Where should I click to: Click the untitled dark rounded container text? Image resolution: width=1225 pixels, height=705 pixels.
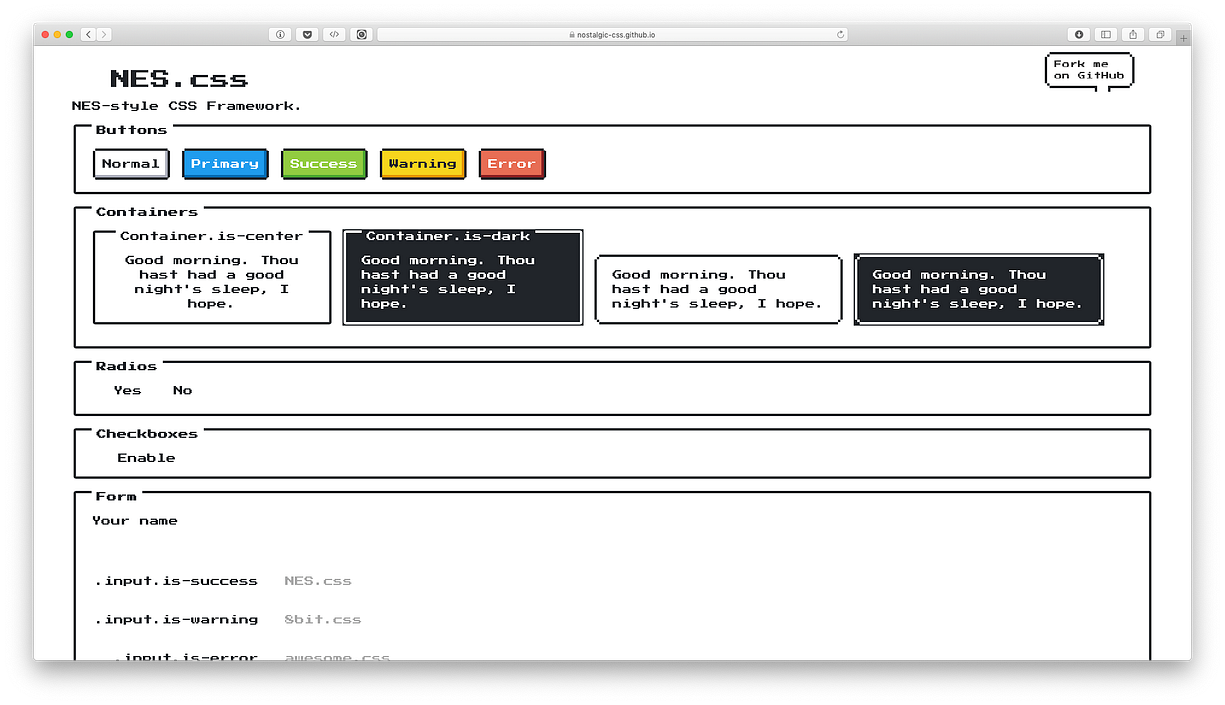pos(978,290)
